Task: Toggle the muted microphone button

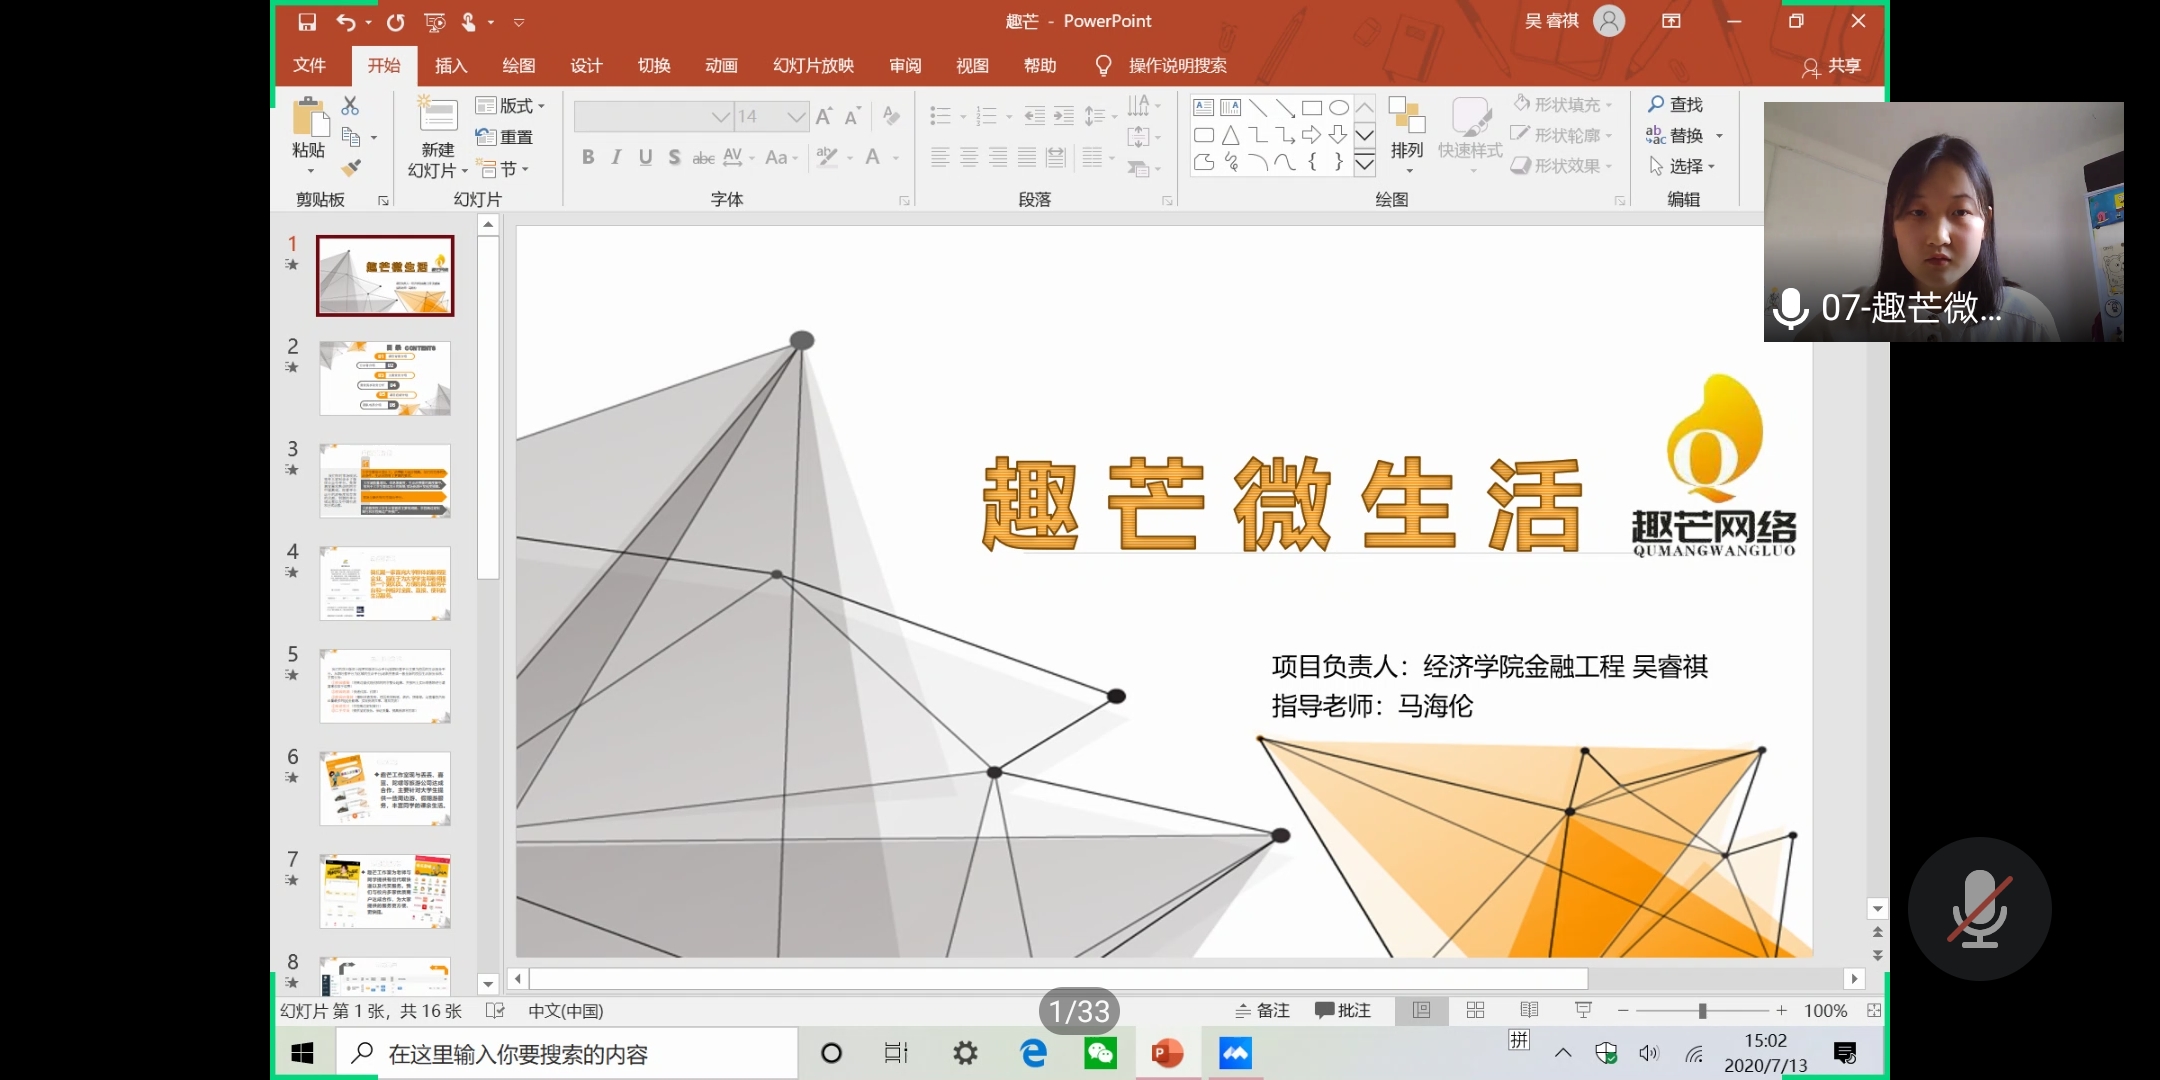Action: 1979,909
